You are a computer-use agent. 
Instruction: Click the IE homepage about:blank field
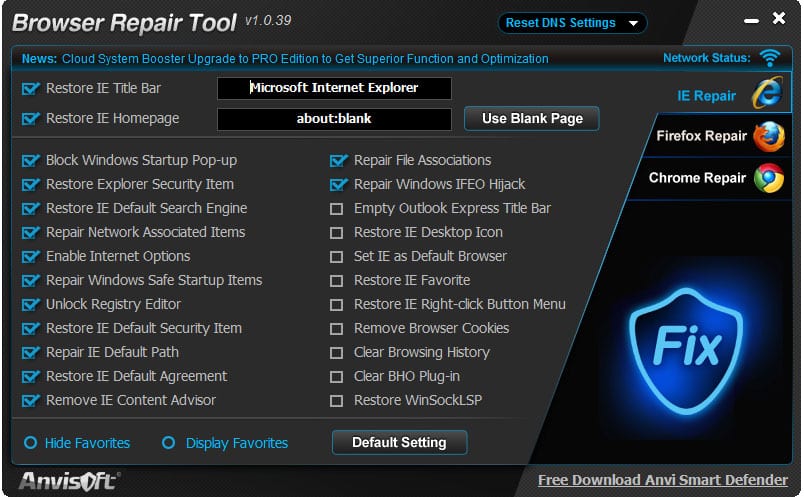(334, 118)
